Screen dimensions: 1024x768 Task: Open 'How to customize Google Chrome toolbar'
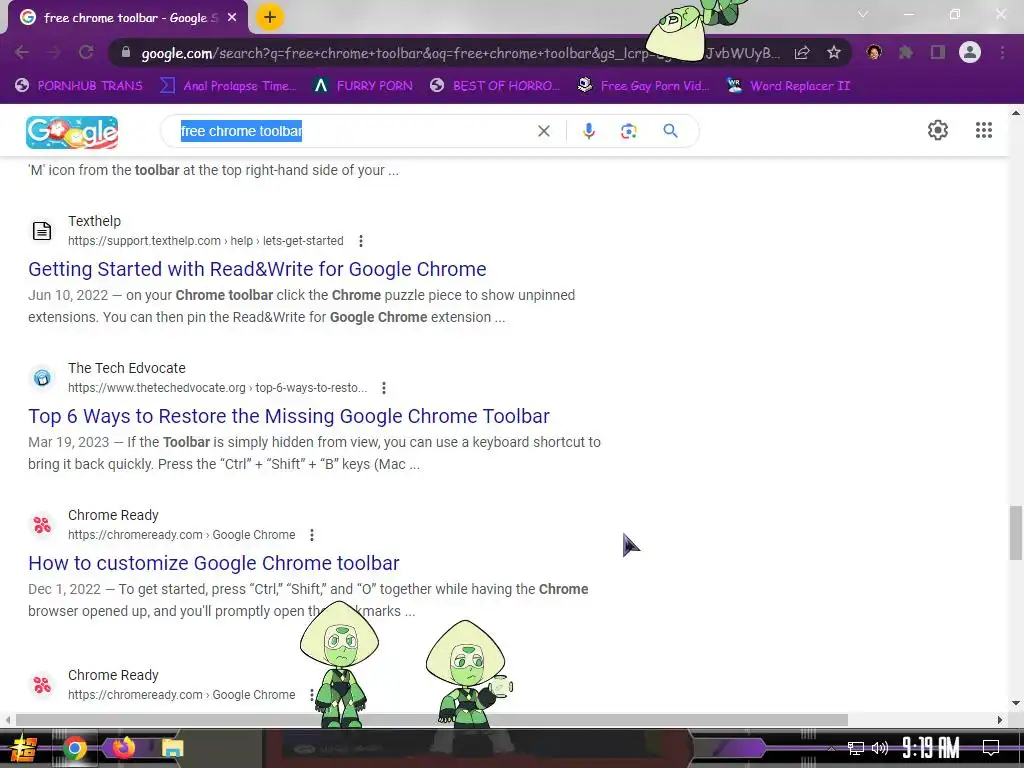coord(214,563)
